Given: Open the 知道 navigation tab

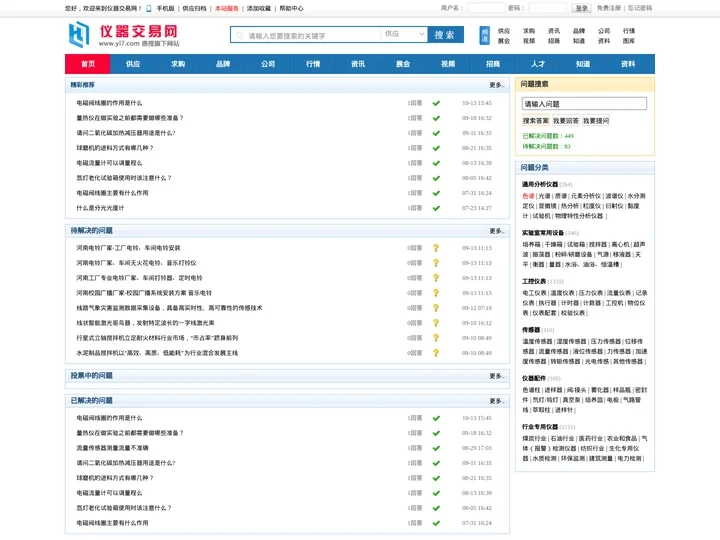Looking at the screenshot, I should point(583,64).
